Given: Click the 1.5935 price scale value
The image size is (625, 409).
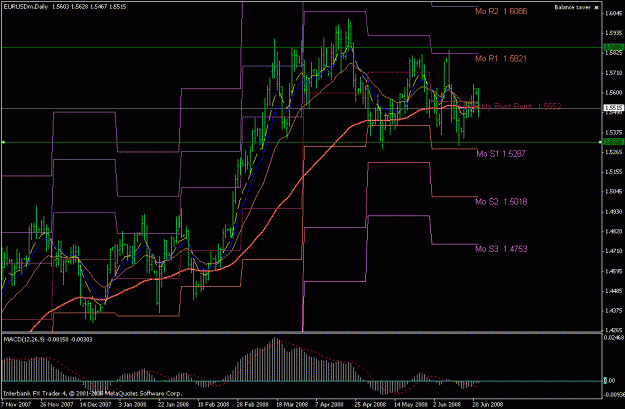Looking at the screenshot, I should pyautogui.click(x=613, y=33).
